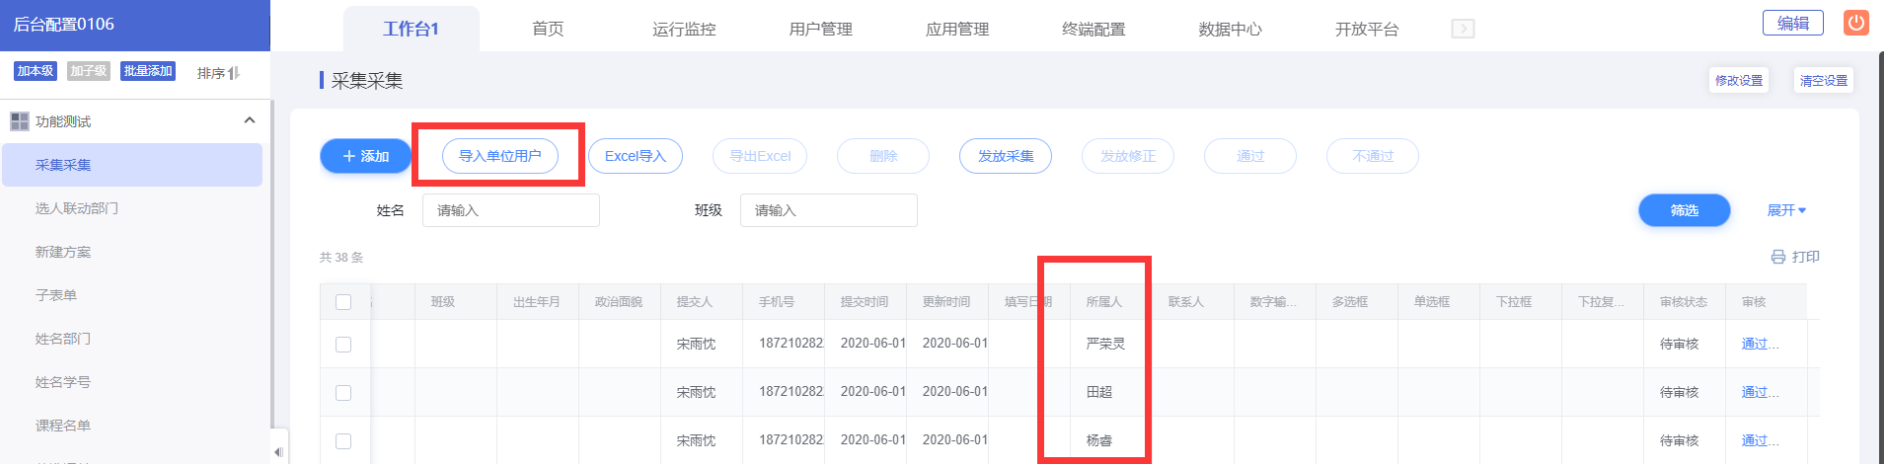Open the 应用管理 tab

[957, 29]
